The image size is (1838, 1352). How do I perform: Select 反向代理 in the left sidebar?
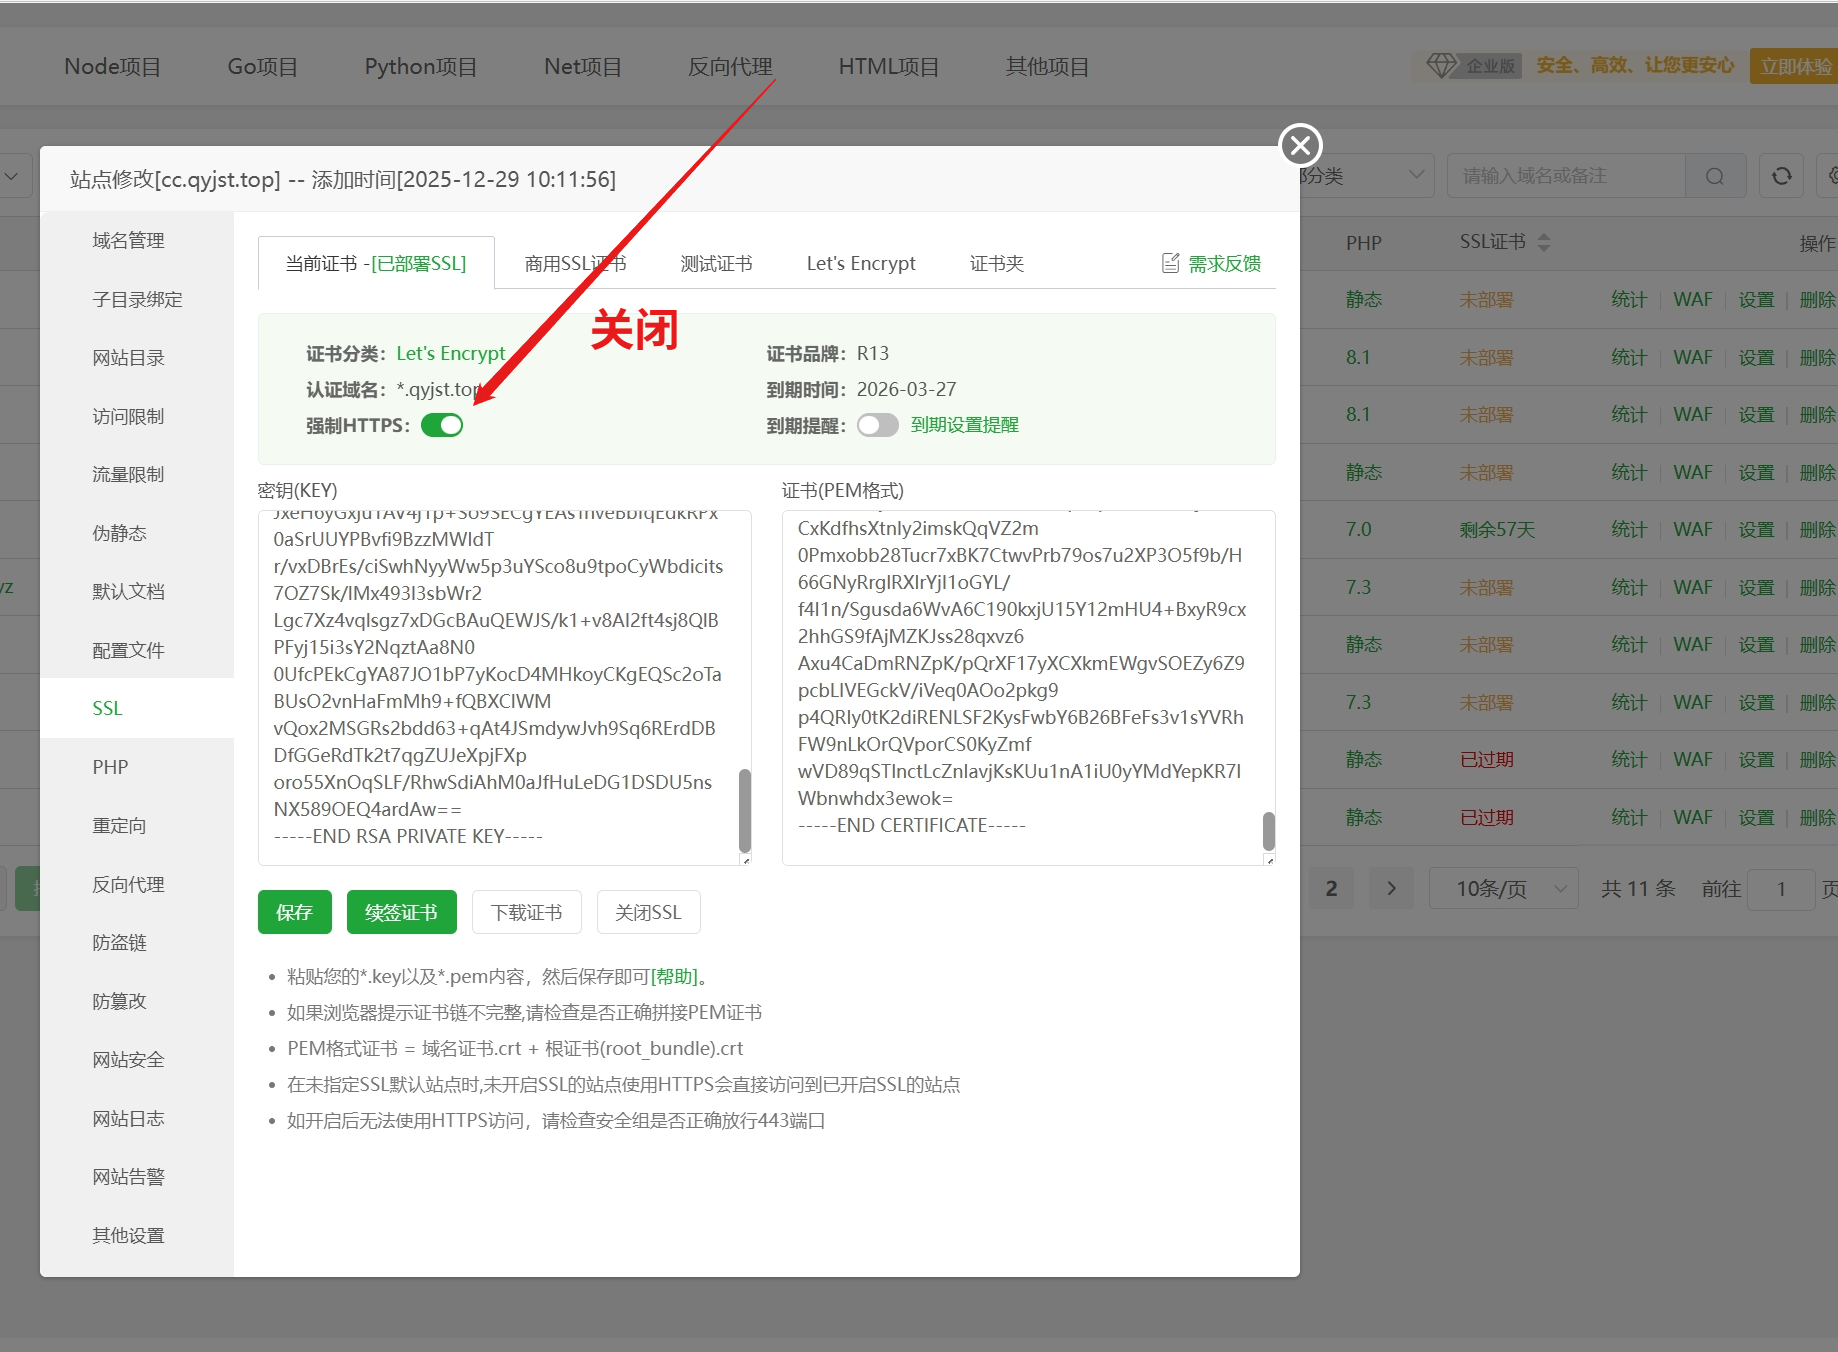click(x=128, y=884)
